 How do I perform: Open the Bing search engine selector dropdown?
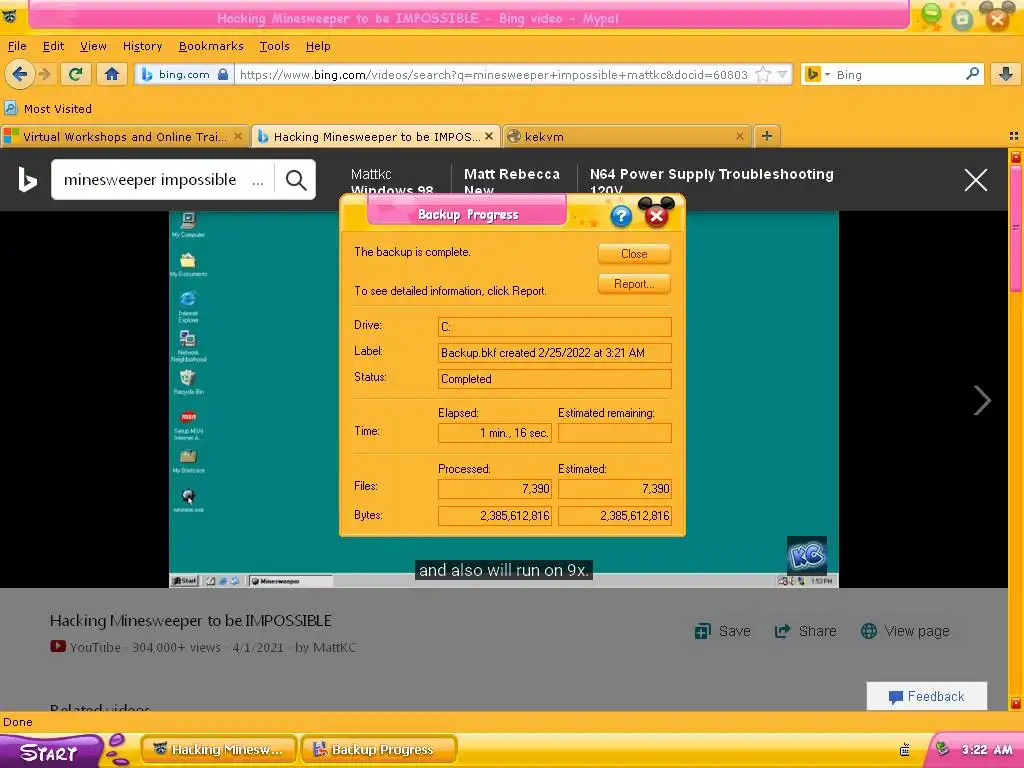817,74
